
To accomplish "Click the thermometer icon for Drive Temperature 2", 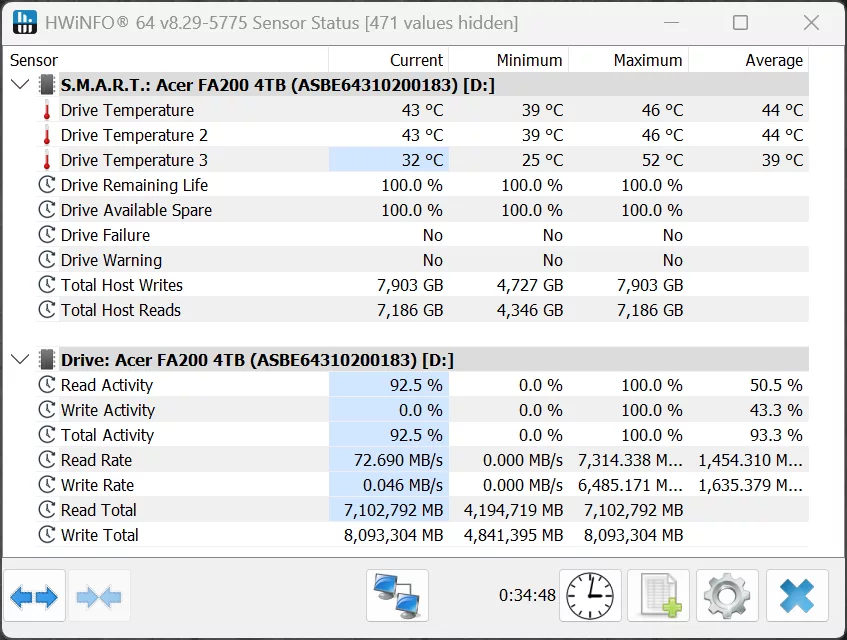I will (x=47, y=135).
